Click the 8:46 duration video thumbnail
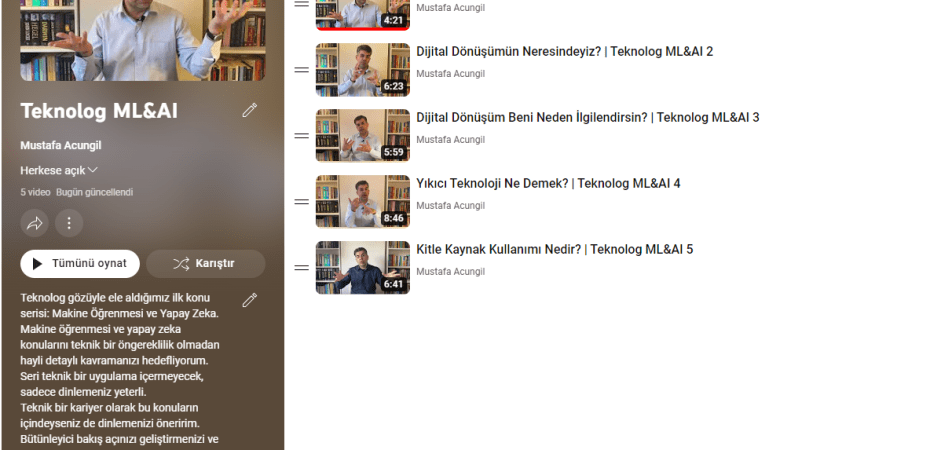930x450 pixels. pos(362,202)
